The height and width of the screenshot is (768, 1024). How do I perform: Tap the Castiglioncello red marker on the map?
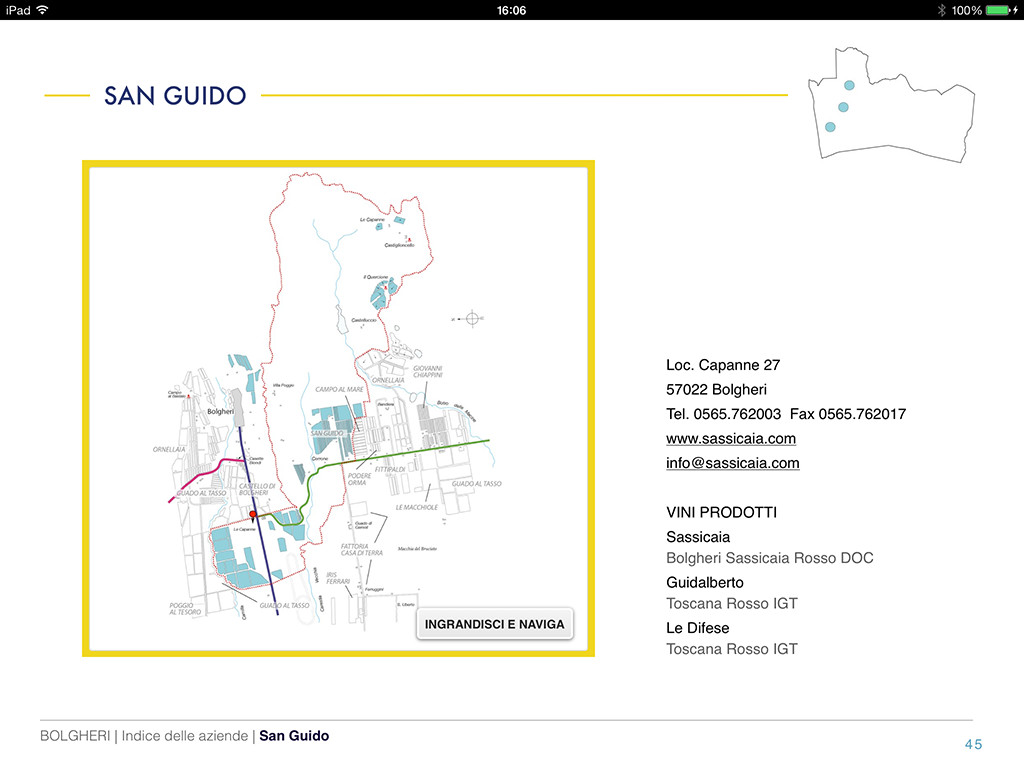(410, 240)
